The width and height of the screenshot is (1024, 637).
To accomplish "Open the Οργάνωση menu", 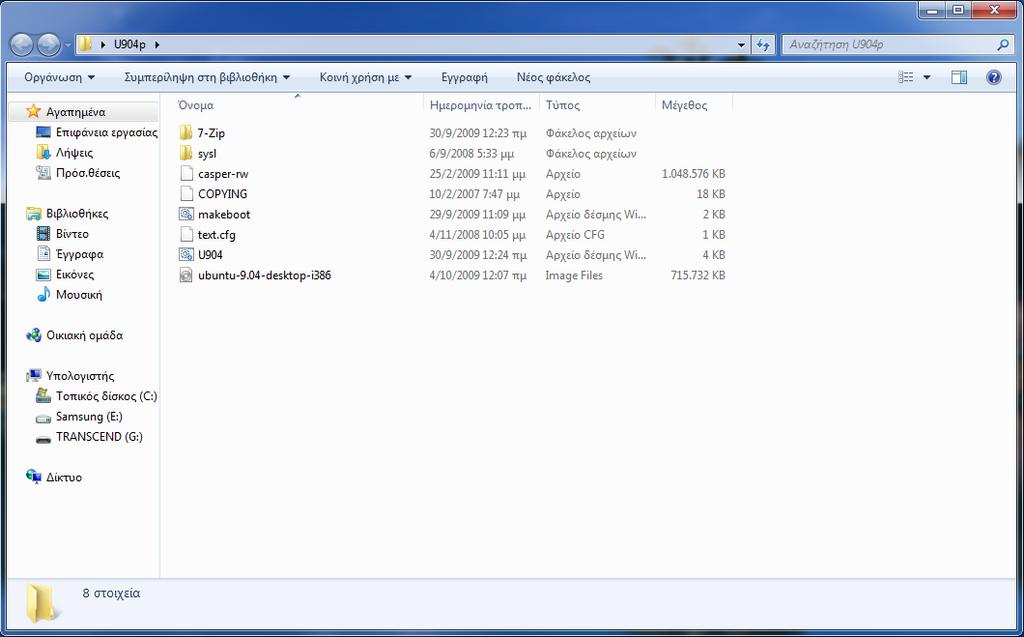I will (59, 77).
